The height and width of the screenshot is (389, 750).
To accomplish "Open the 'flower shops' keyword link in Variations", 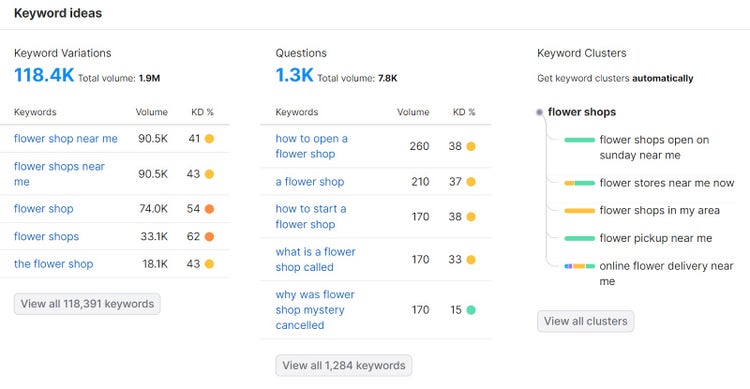I will point(46,236).
